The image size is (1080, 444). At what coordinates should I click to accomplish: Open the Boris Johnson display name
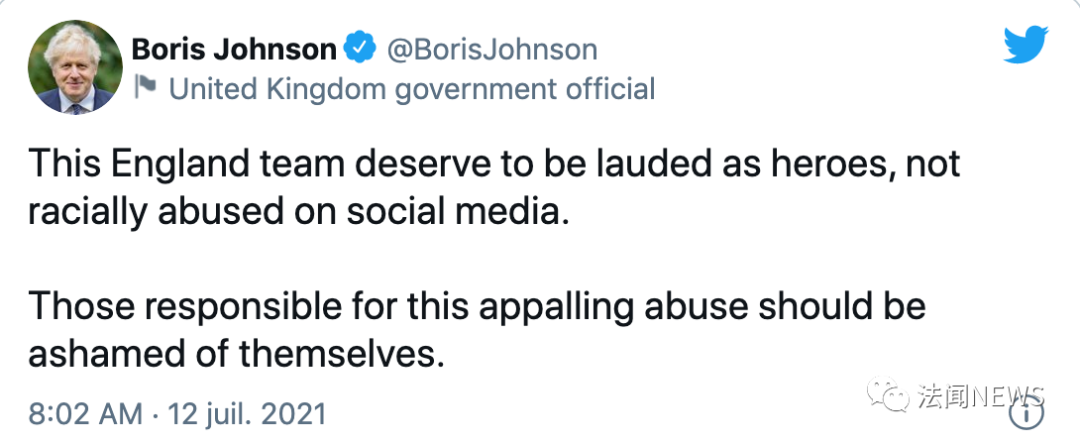pos(235,49)
